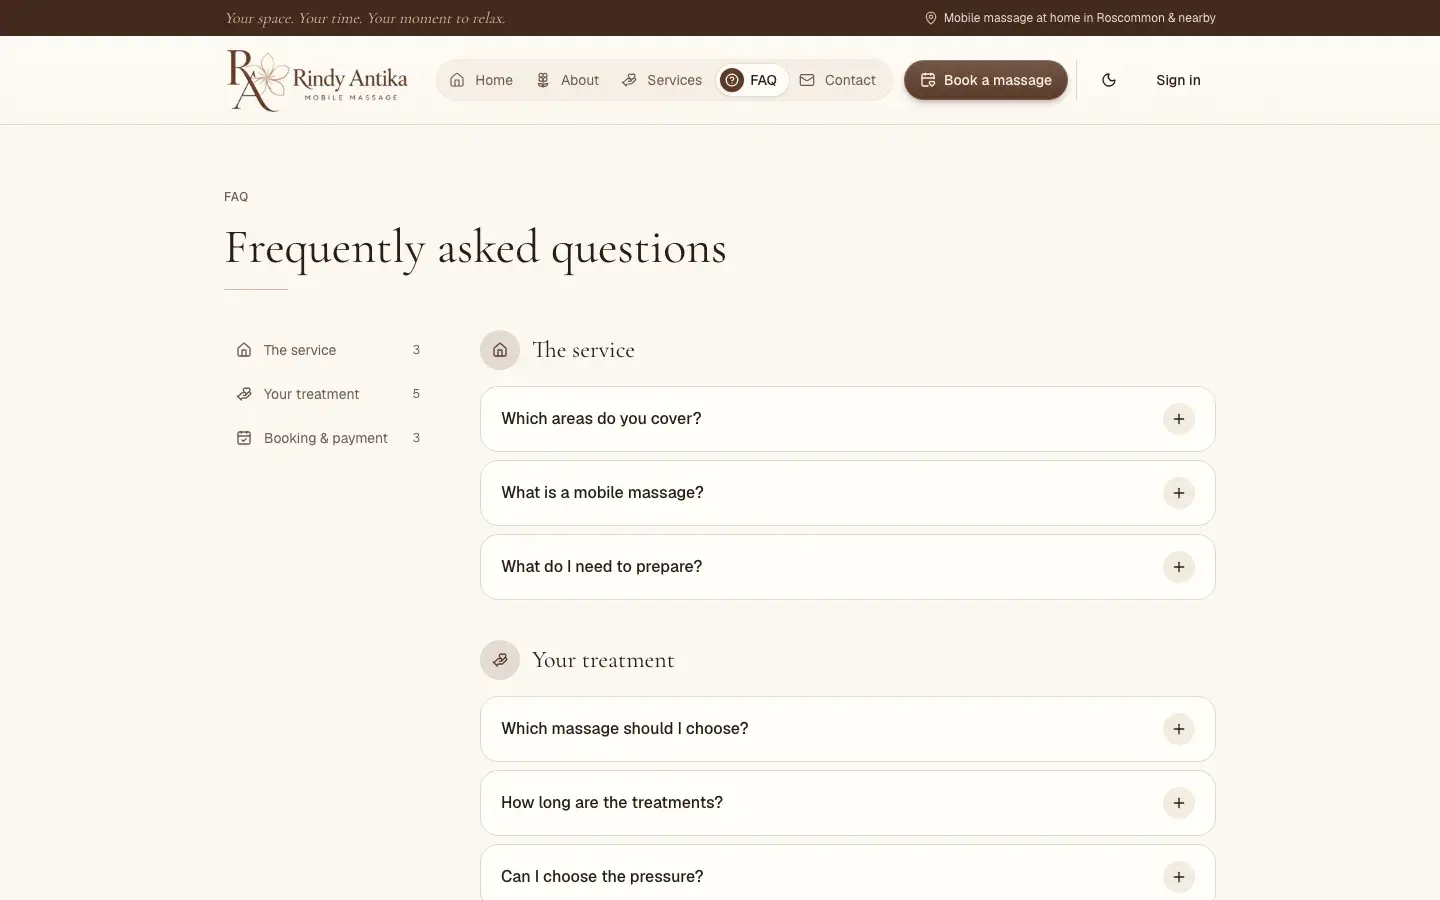
Task: Click the 'Your space. Your time.' tagline
Action: coord(365,18)
